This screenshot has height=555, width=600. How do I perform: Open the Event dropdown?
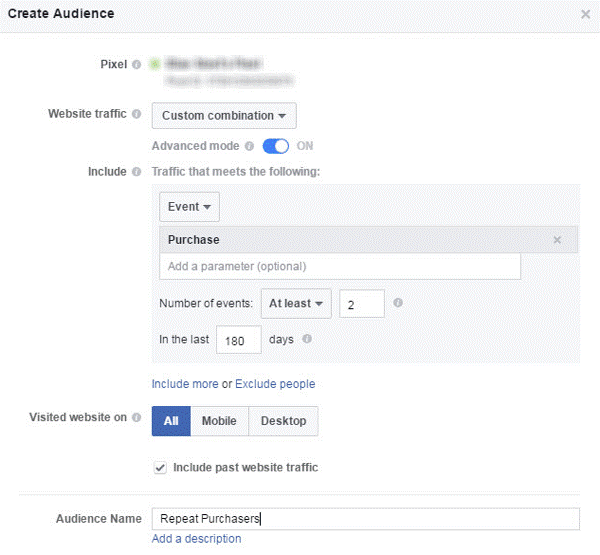[x=189, y=207]
